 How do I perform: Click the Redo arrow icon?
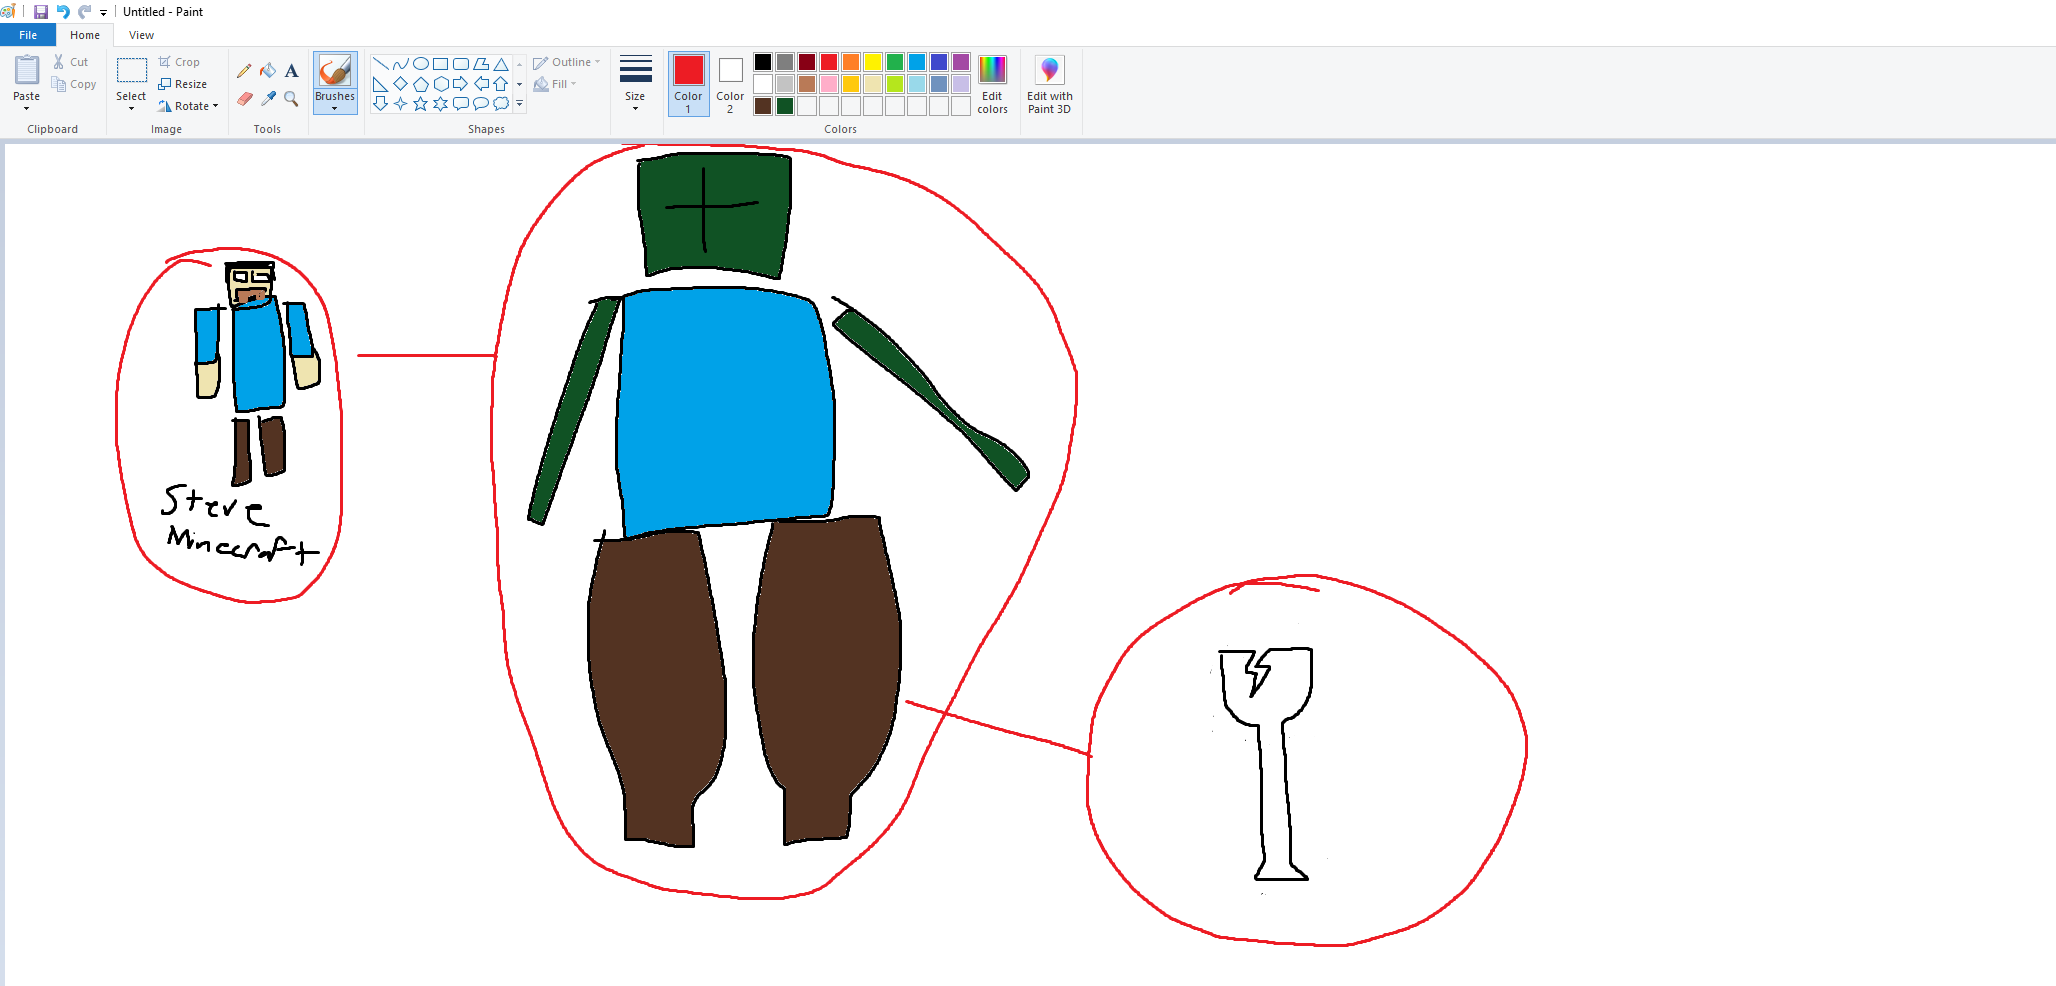pos(85,12)
